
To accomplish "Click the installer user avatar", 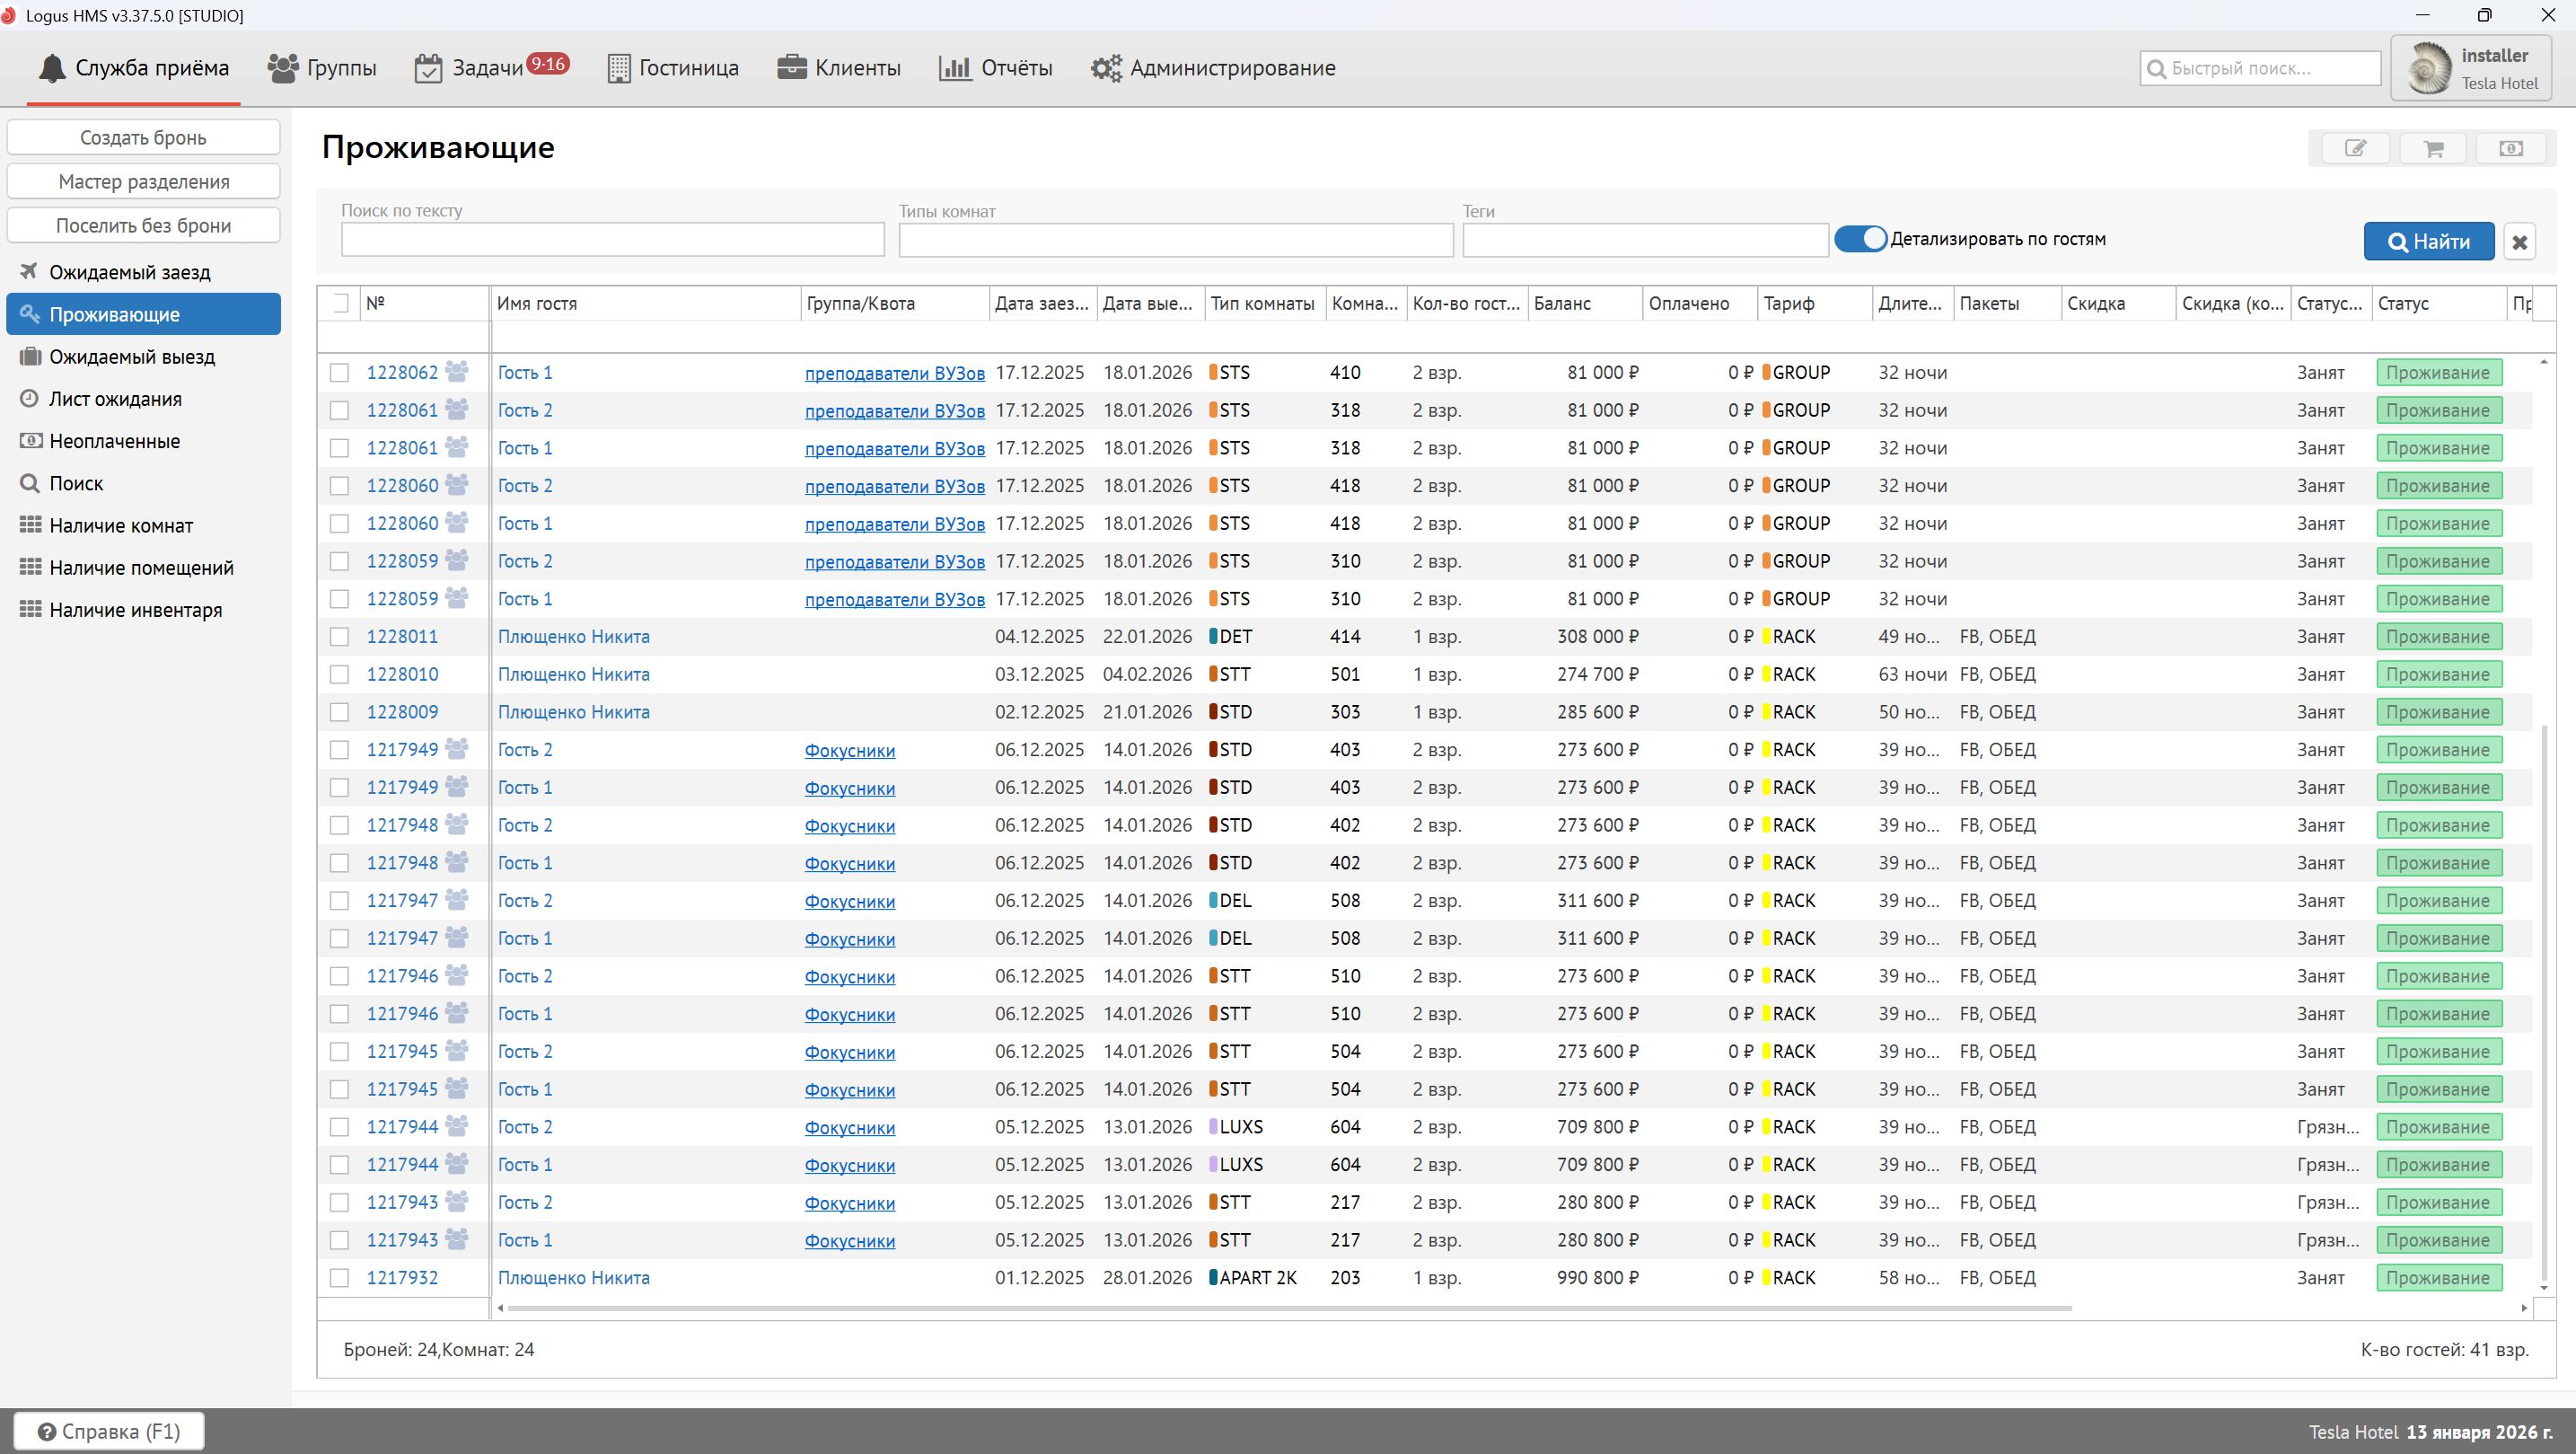I will [2428, 68].
